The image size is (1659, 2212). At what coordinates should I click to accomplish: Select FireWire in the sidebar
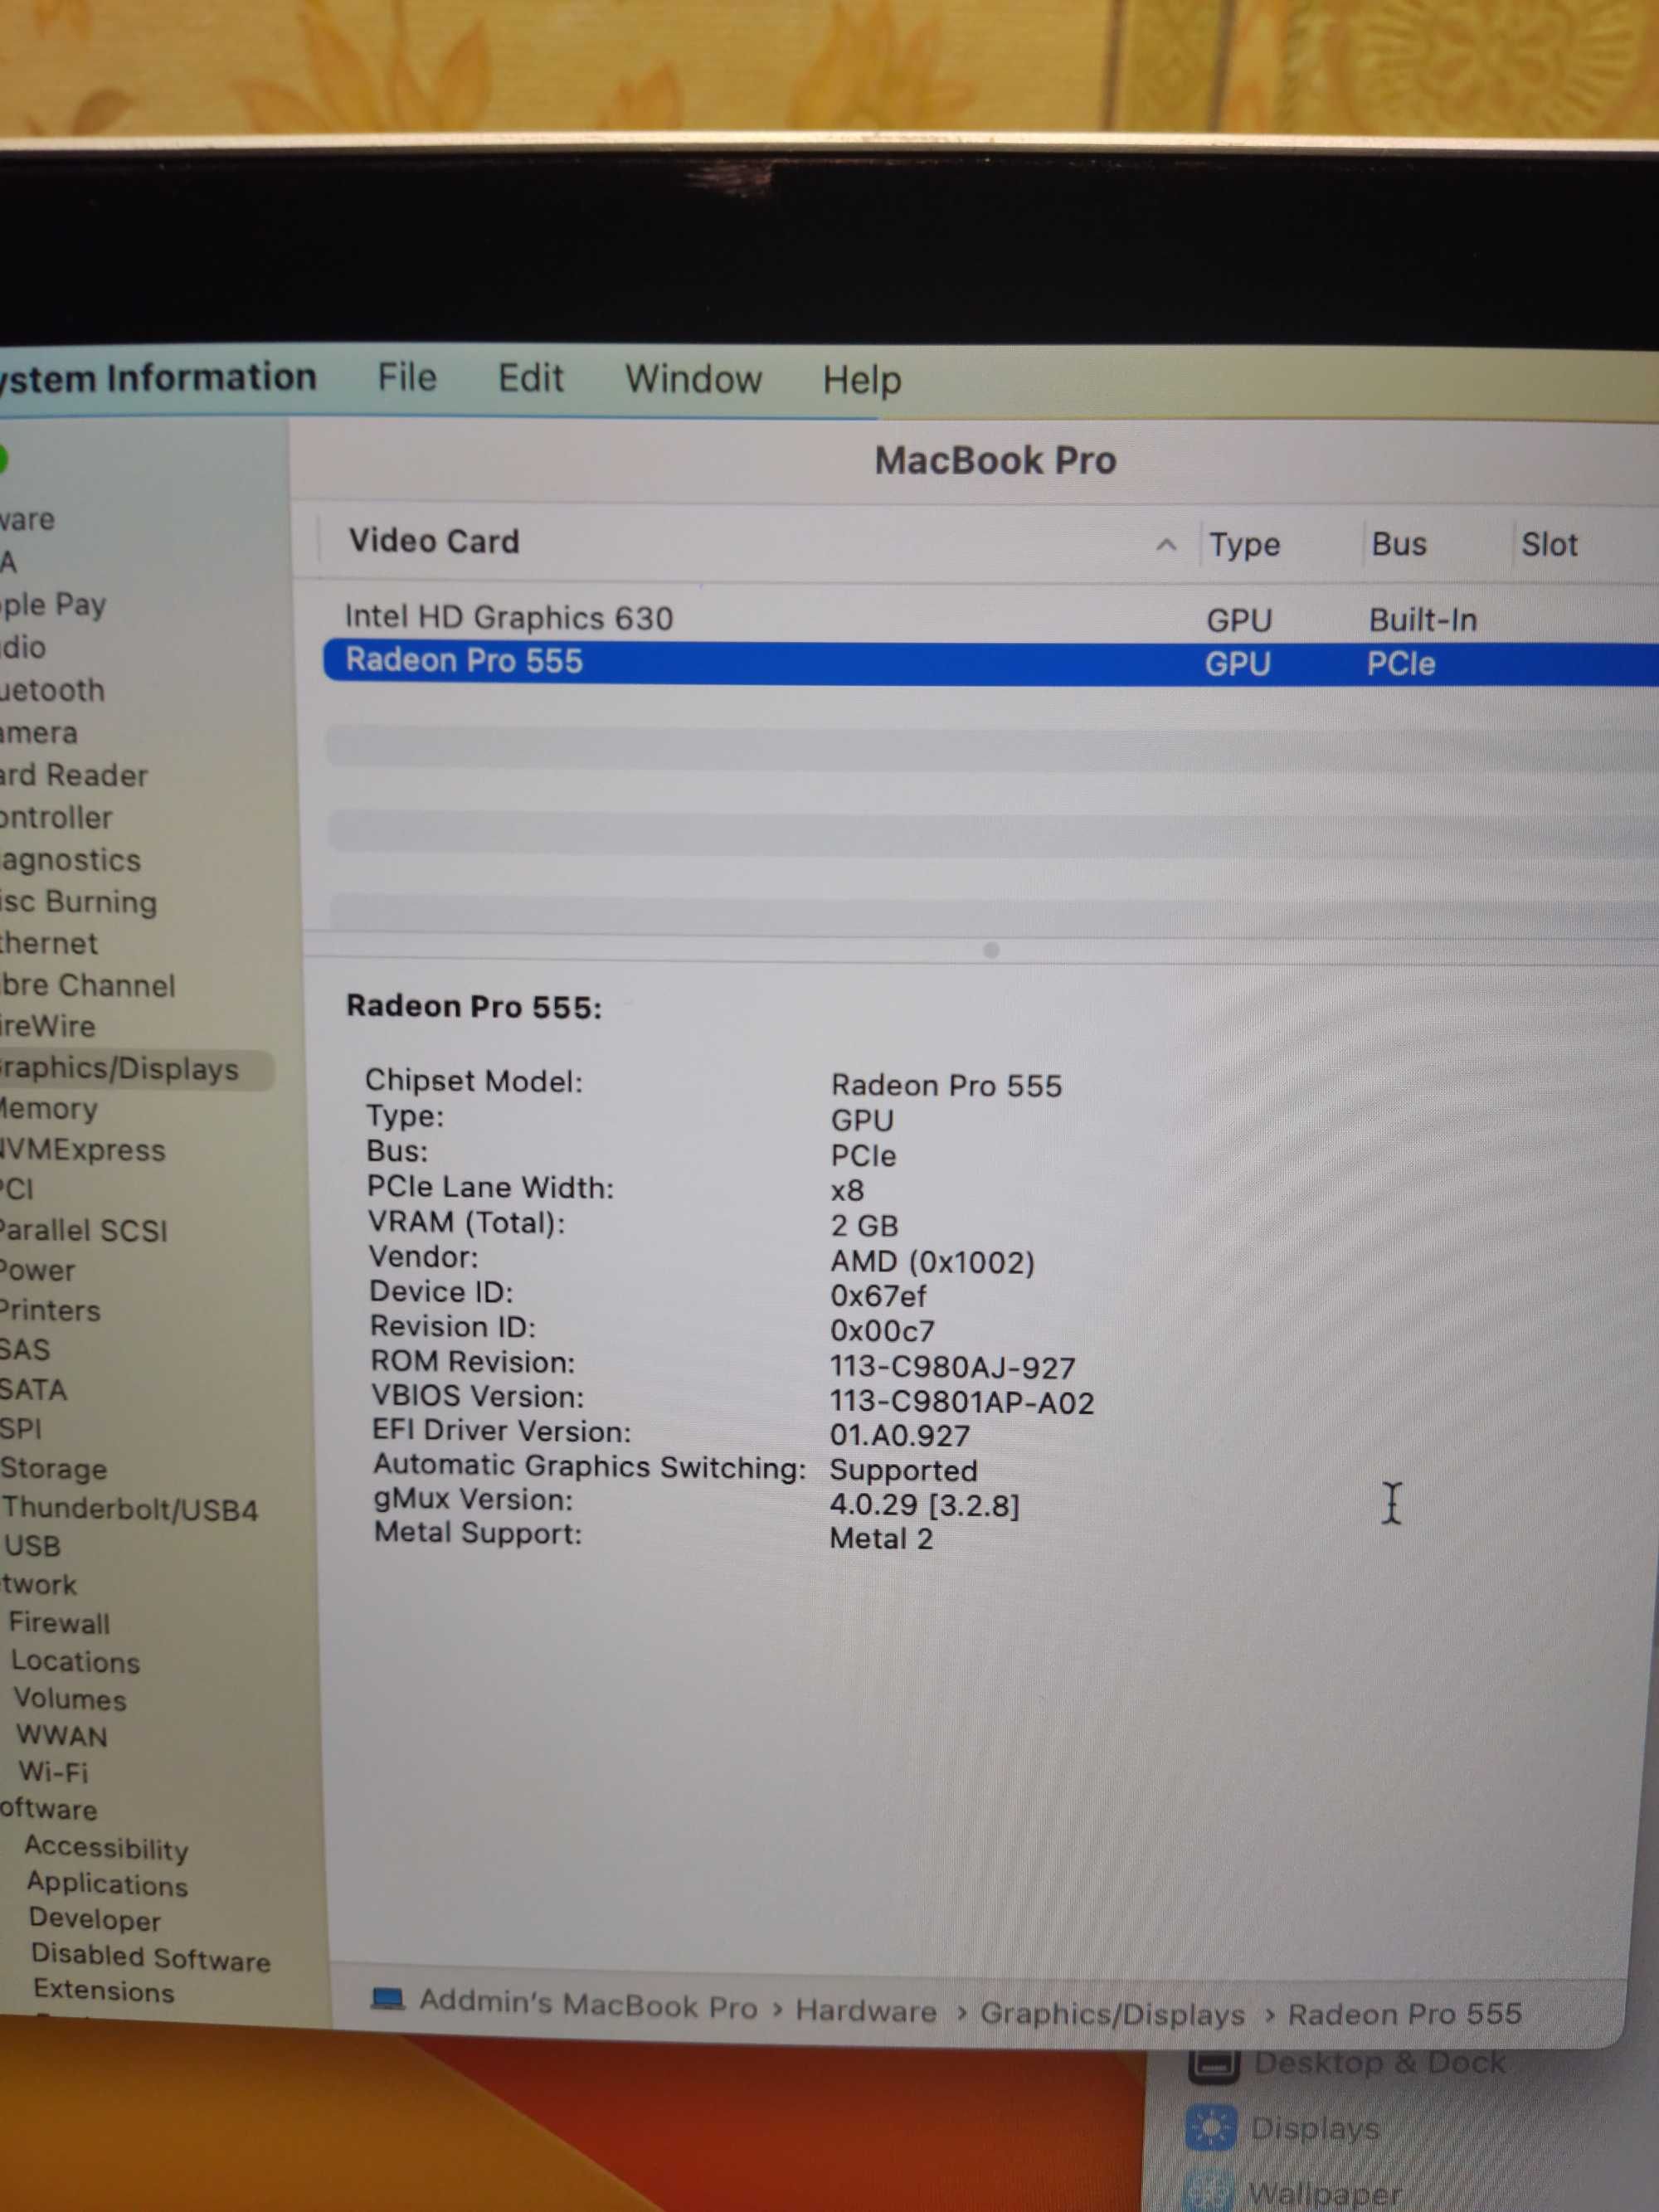tap(47, 1026)
